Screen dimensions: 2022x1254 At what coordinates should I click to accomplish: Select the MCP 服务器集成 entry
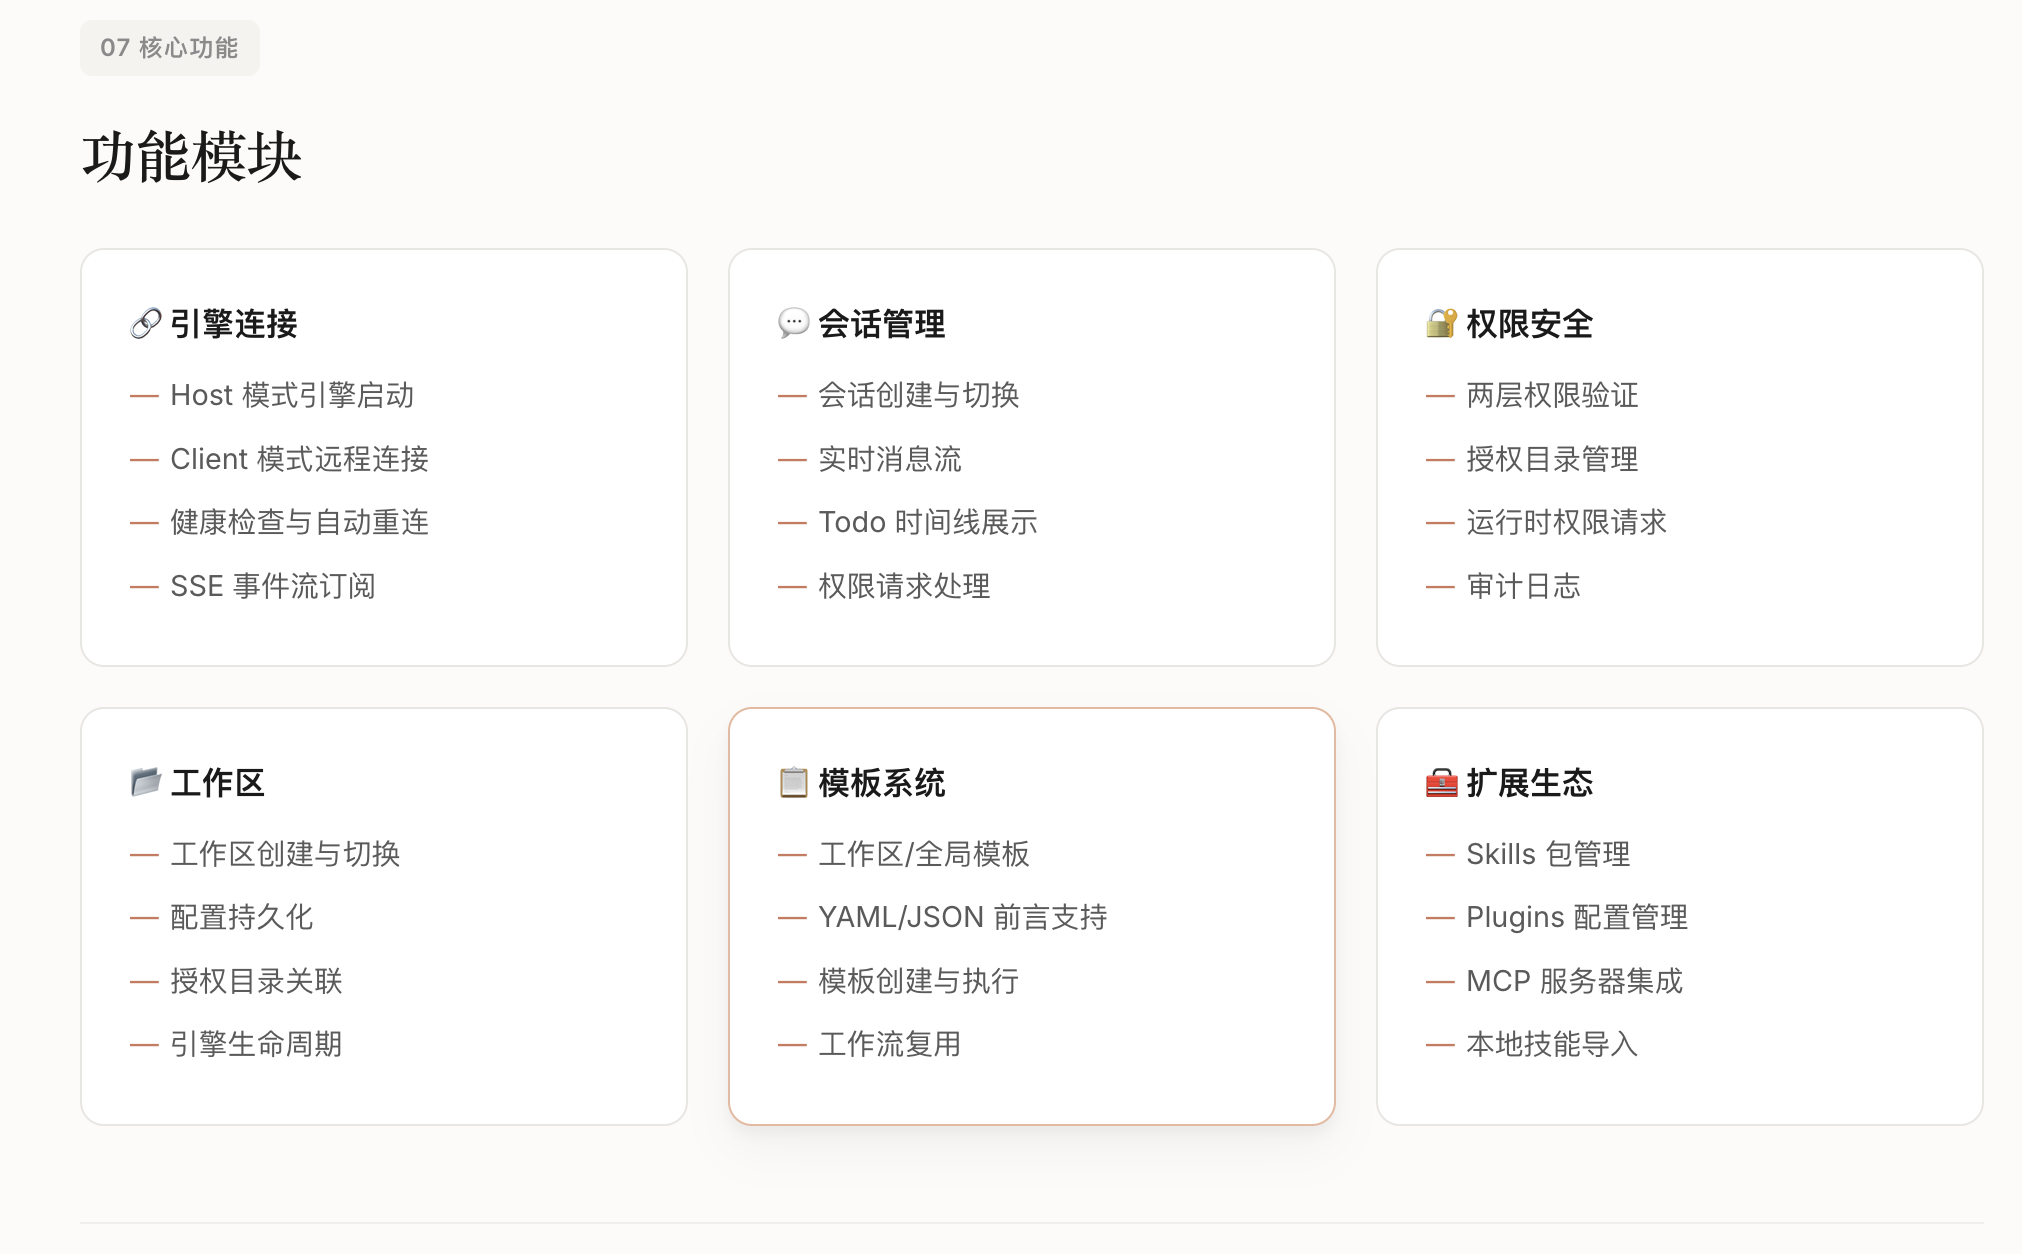click(x=1574, y=981)
